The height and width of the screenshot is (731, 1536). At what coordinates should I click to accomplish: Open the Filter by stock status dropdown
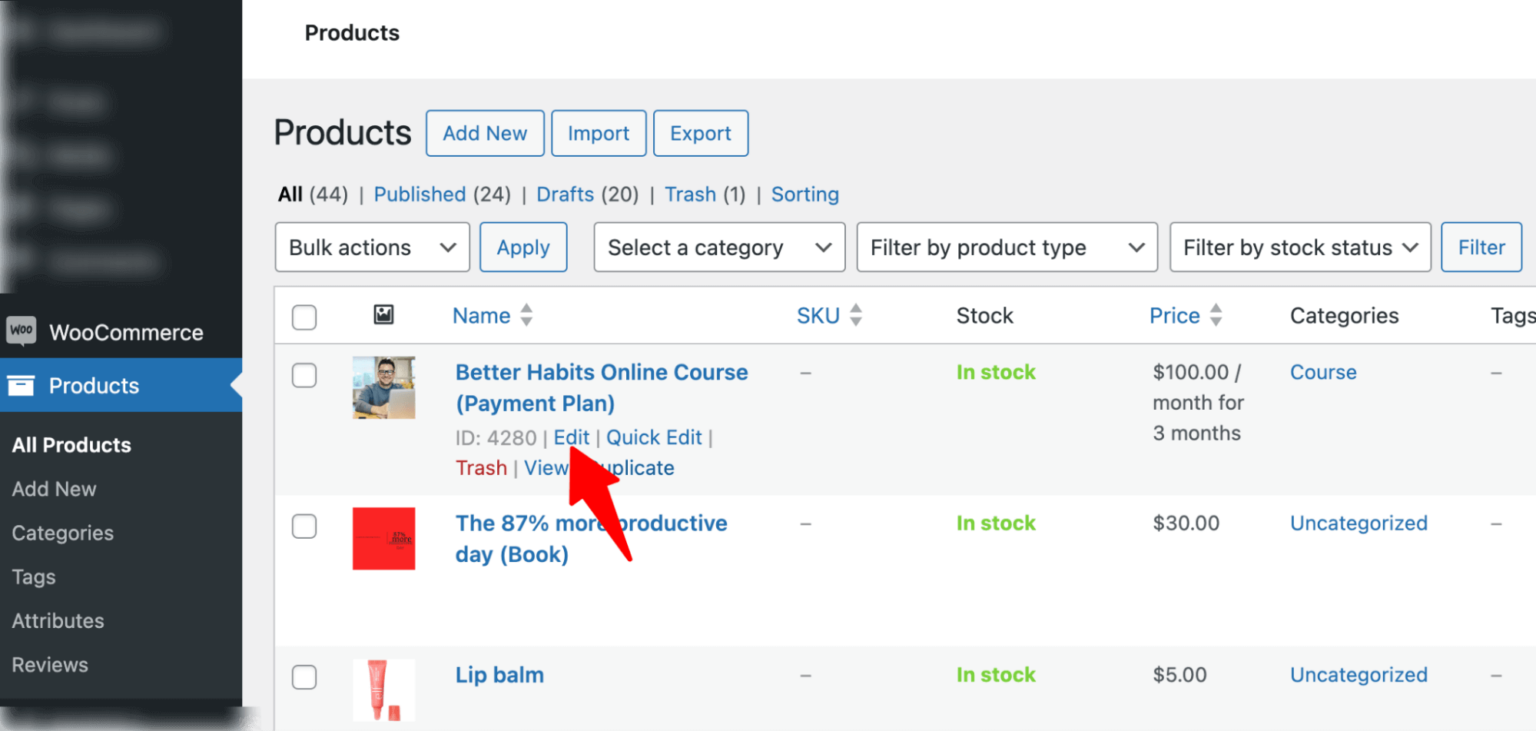coord(1299,247)
